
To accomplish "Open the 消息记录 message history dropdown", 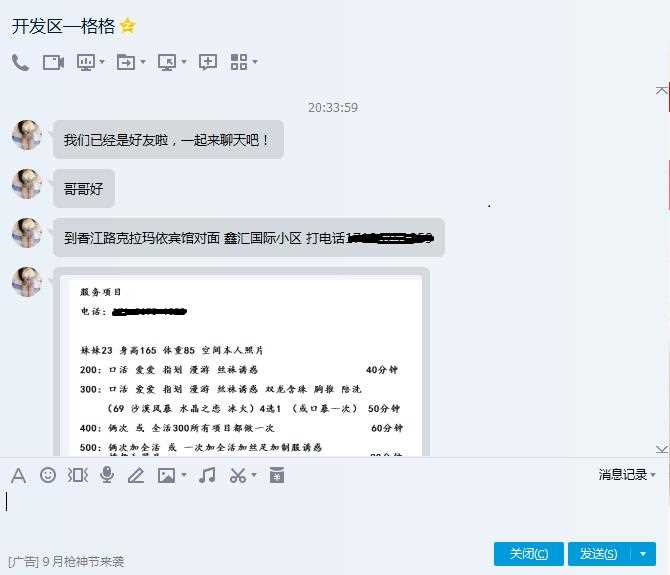I will click(x=627, y=474).
